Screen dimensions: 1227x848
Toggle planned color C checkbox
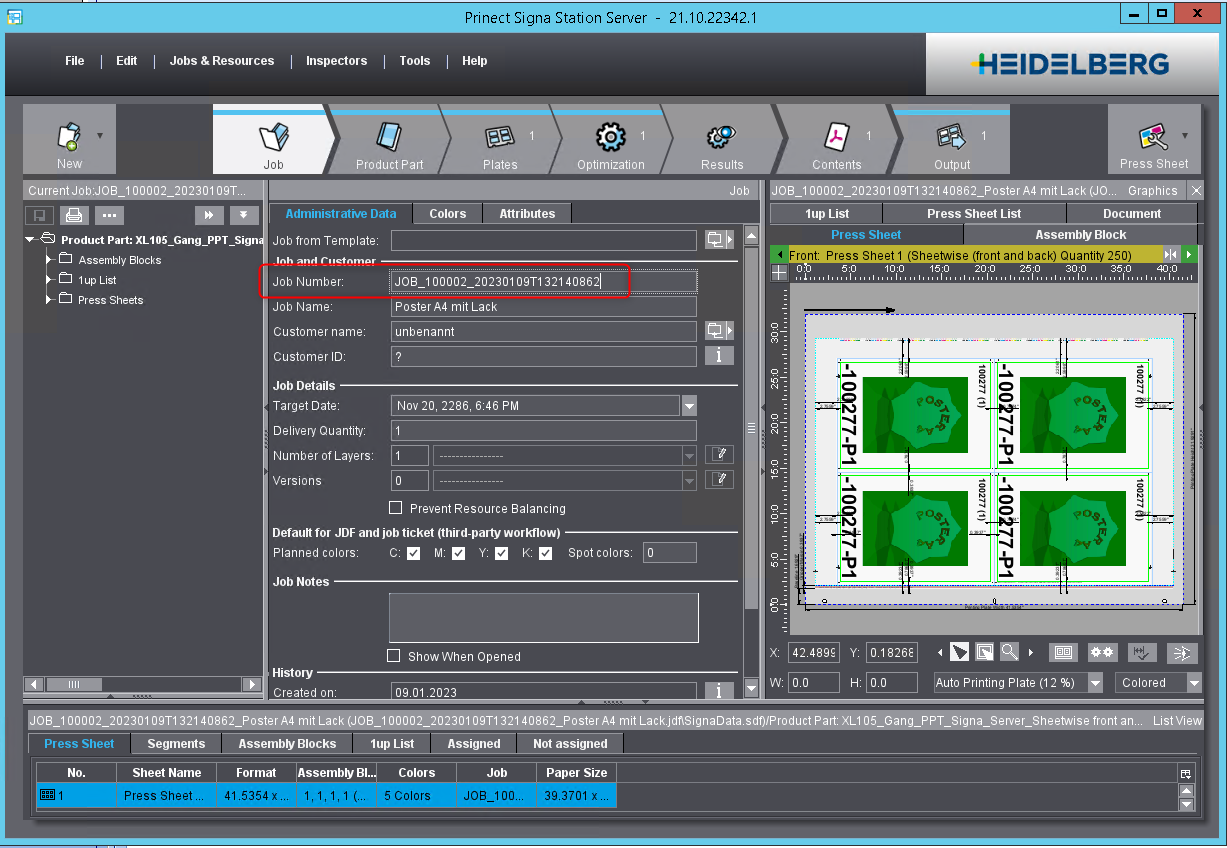pyautogui.click(x=413, y=553)
